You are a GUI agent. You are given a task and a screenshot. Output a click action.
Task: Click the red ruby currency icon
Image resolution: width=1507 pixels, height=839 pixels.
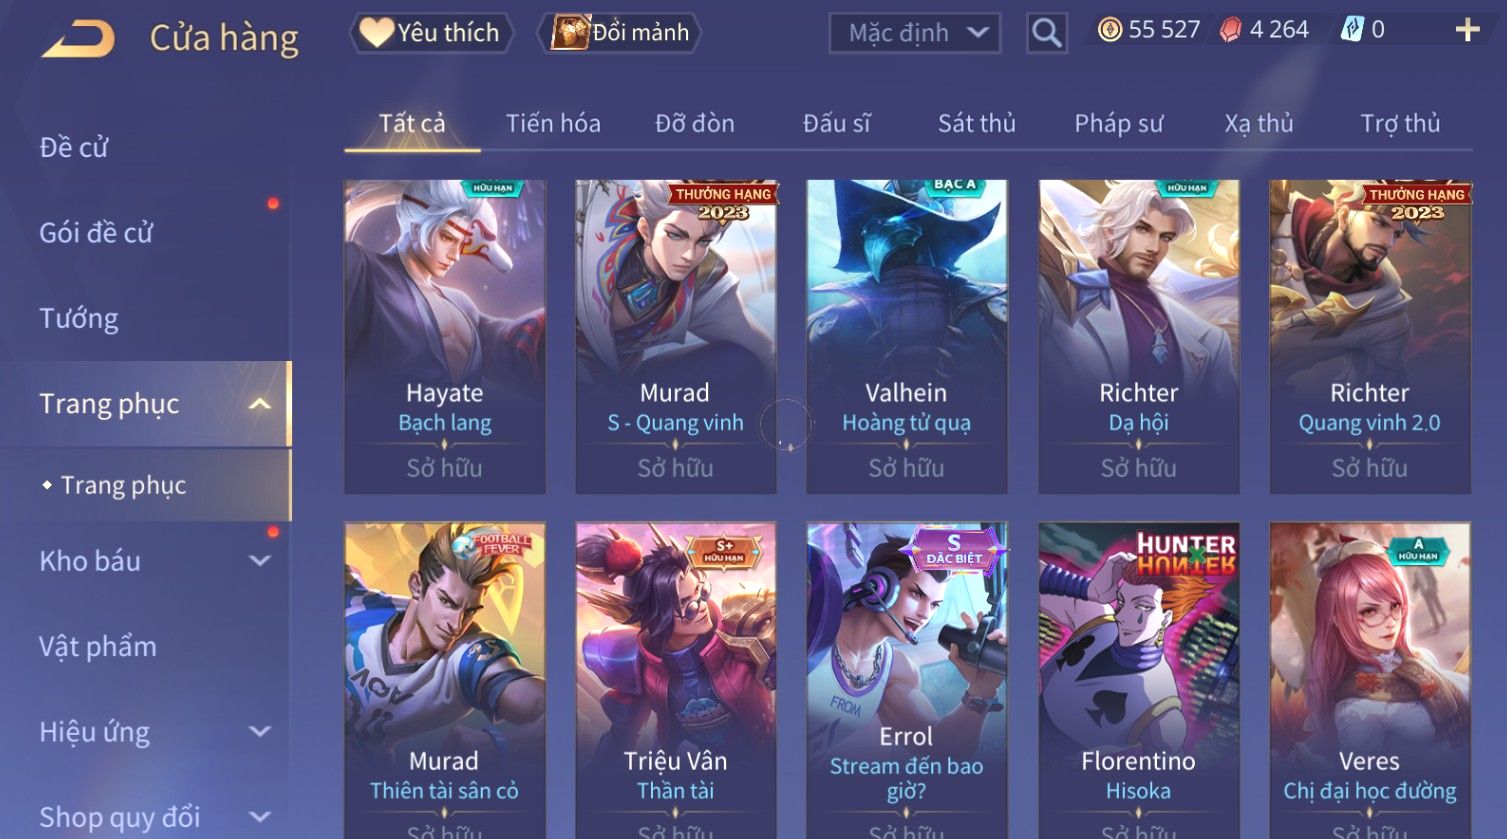pyautogui.click(x=1230, y=30)
